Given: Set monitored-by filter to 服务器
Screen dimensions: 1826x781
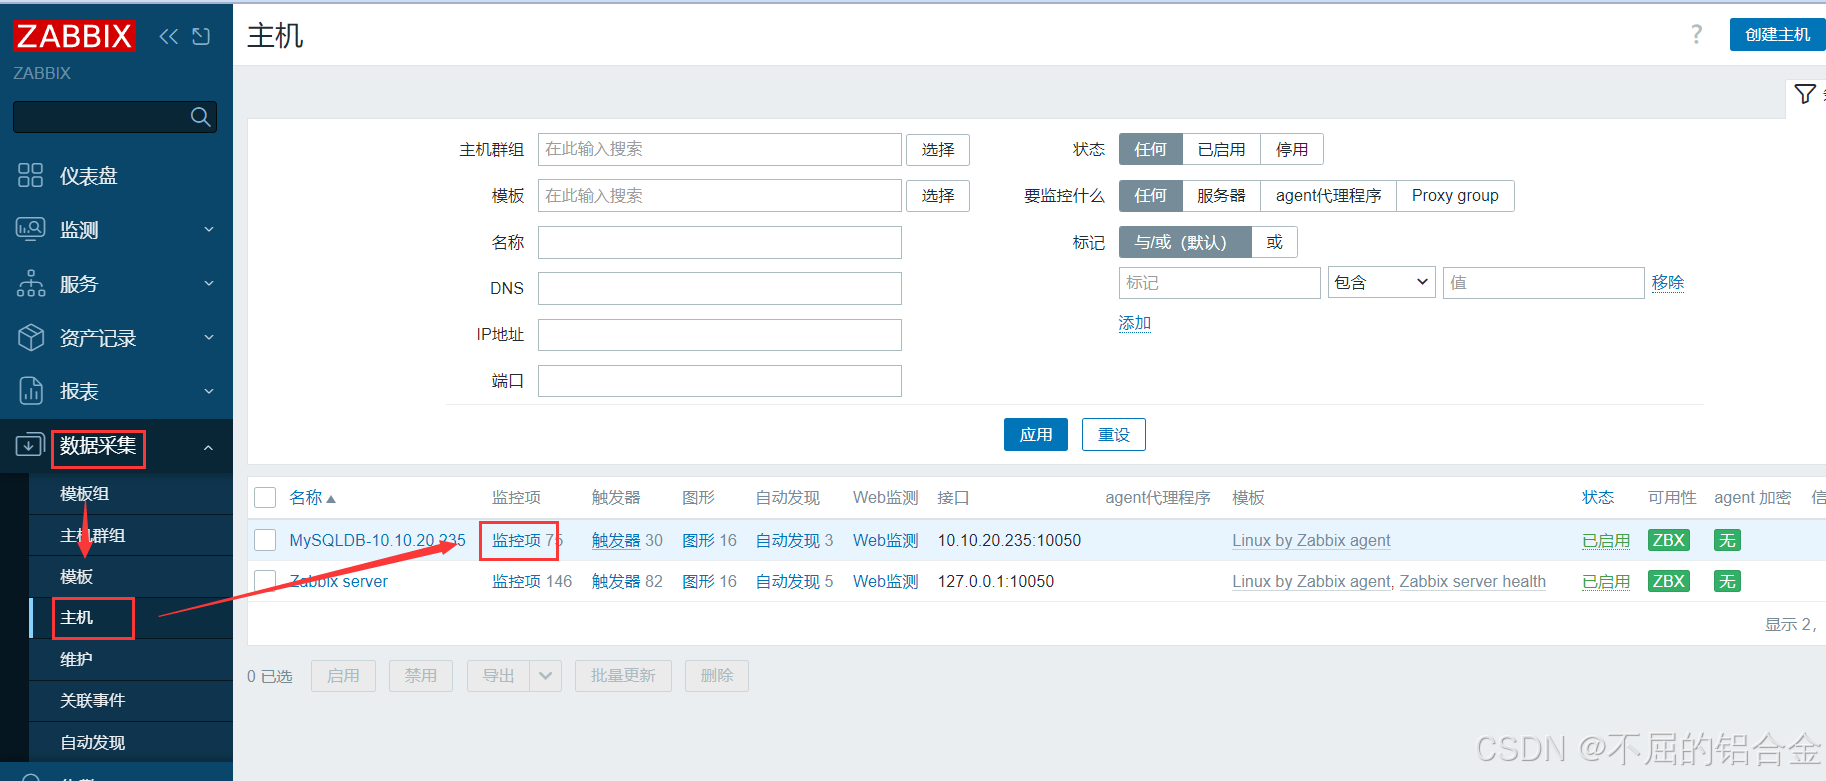Looking at the screenshot, I should [1221, 196].
